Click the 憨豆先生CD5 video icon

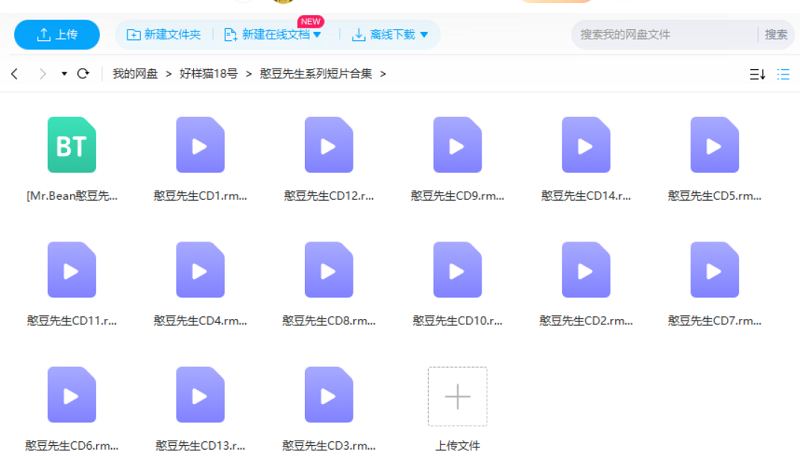[714, 146]
